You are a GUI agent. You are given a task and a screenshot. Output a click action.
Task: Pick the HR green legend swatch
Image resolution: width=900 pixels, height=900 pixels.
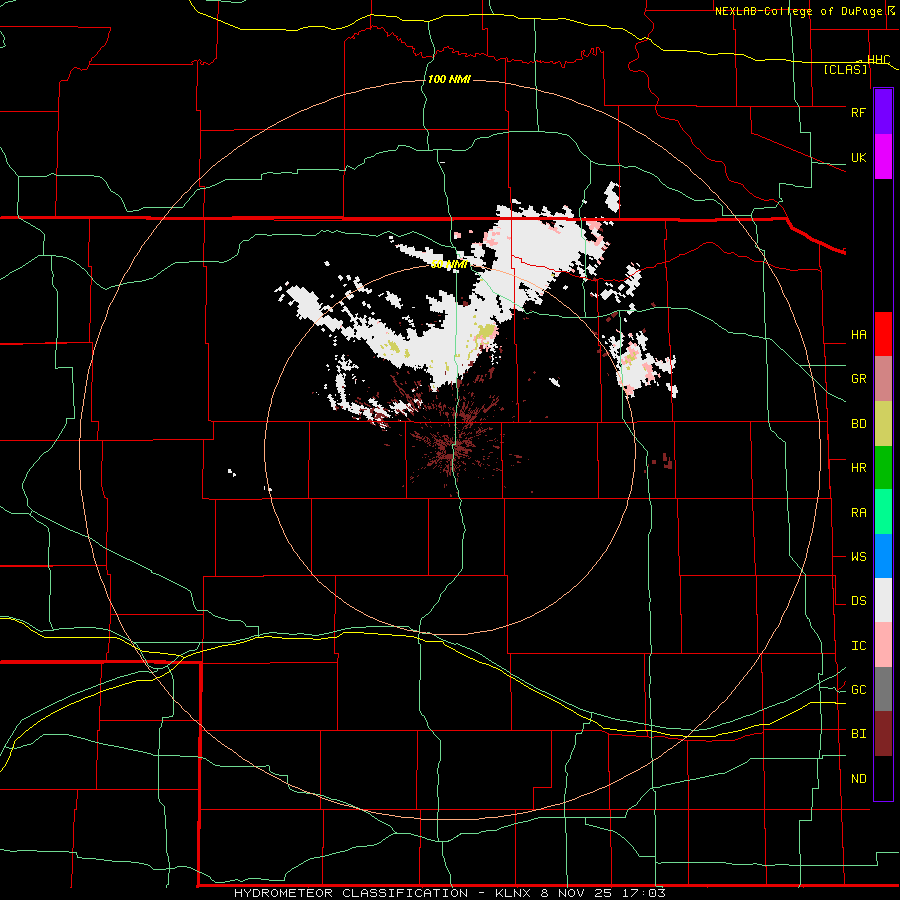pyautogui.click(x=883, y=468)
